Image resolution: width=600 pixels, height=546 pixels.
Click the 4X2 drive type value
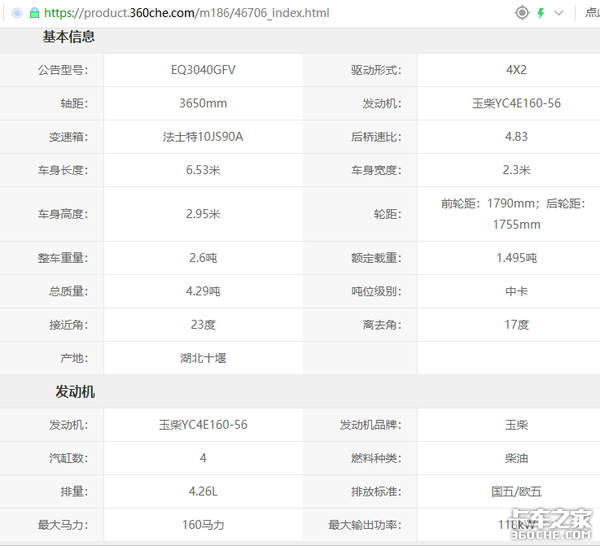click(x=516, y=70)
